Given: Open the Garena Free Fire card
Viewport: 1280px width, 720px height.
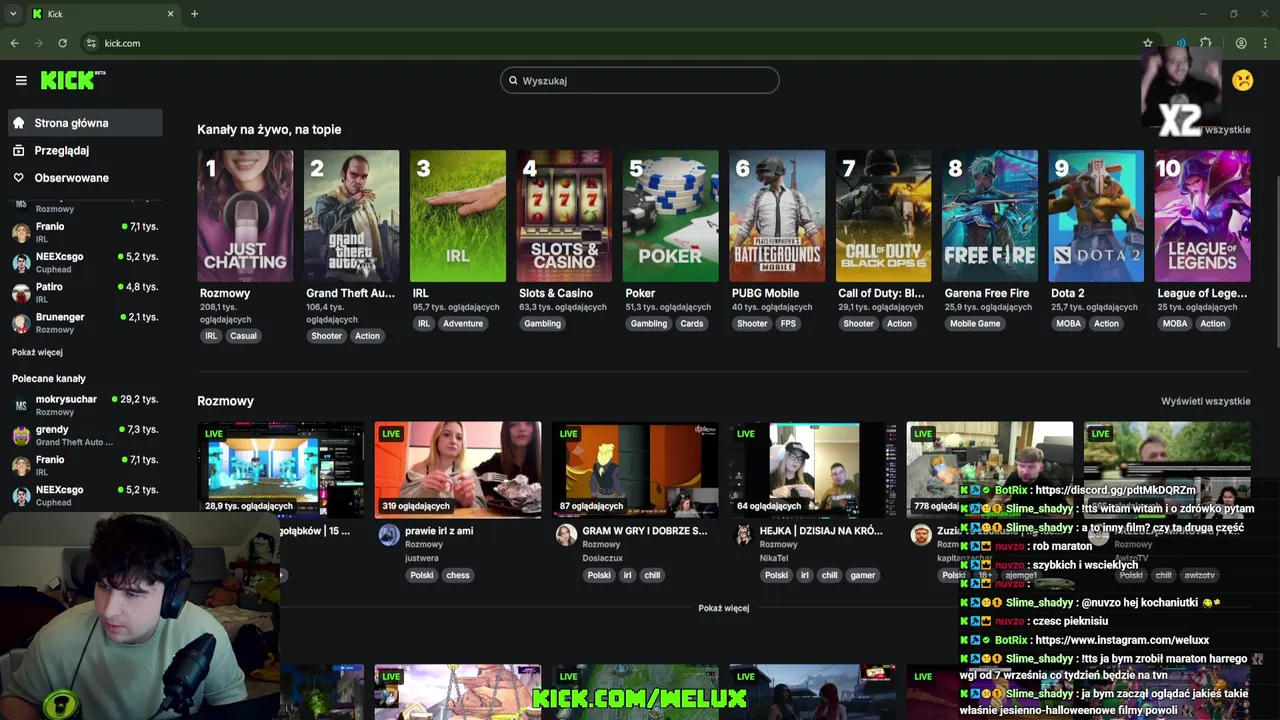Looking at the screenshot, I should tap(990, 216).
